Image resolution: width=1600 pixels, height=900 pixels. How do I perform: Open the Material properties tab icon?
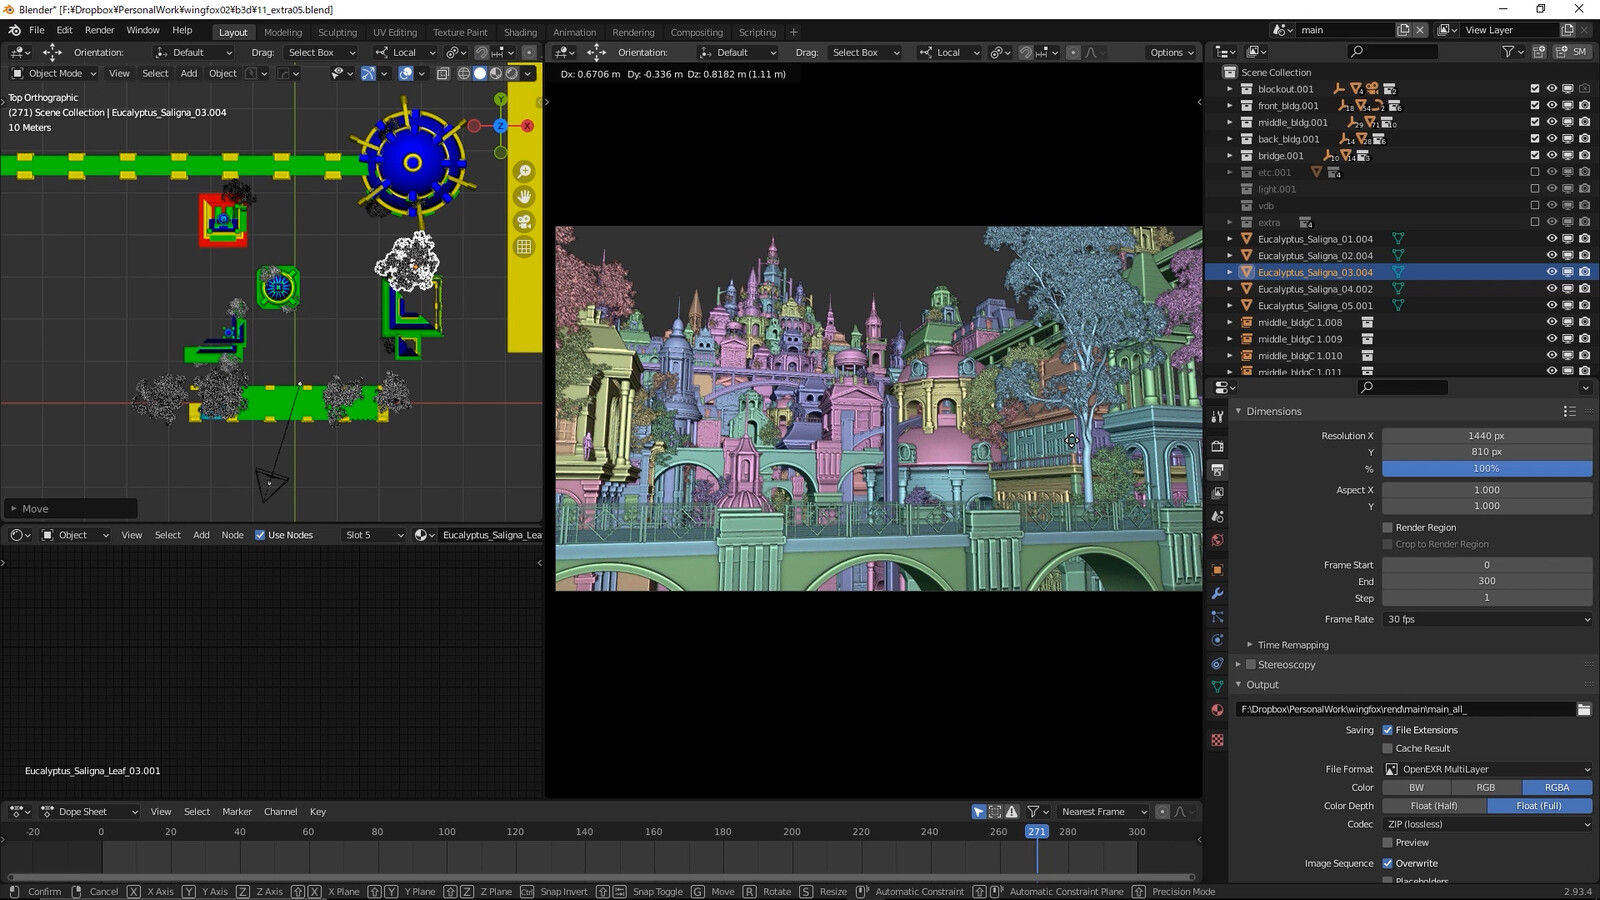tap(1217, 710)
